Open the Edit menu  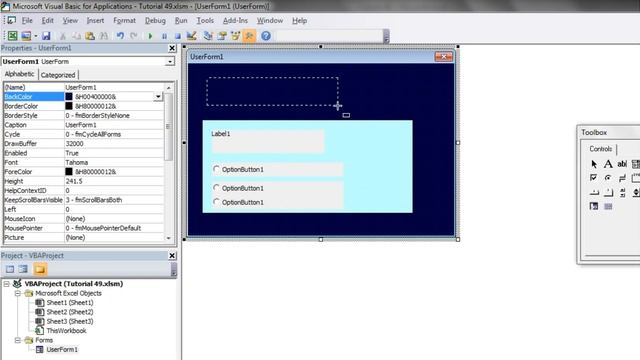[x=47, y=20]
